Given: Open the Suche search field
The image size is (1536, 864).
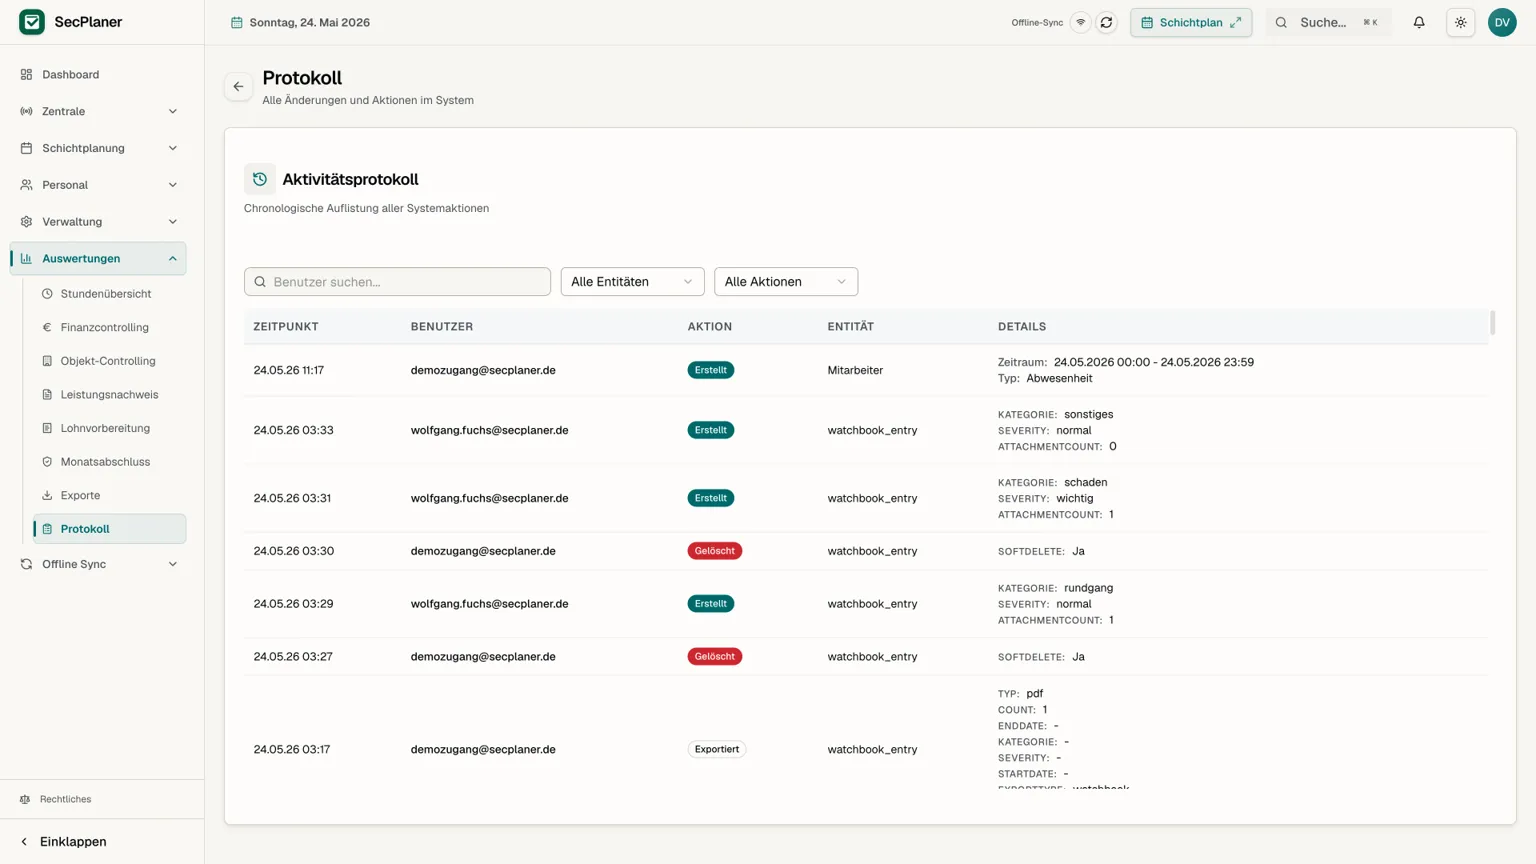Looking at the screenshot, I should [x=1328, y=22].
